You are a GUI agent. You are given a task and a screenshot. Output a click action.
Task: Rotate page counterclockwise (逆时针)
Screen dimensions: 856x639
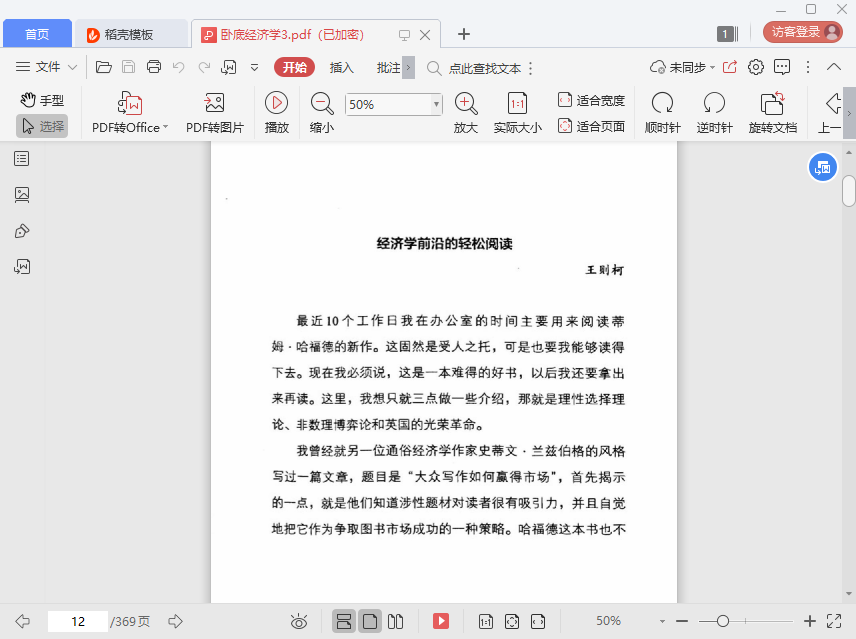[x=714, y=113]
